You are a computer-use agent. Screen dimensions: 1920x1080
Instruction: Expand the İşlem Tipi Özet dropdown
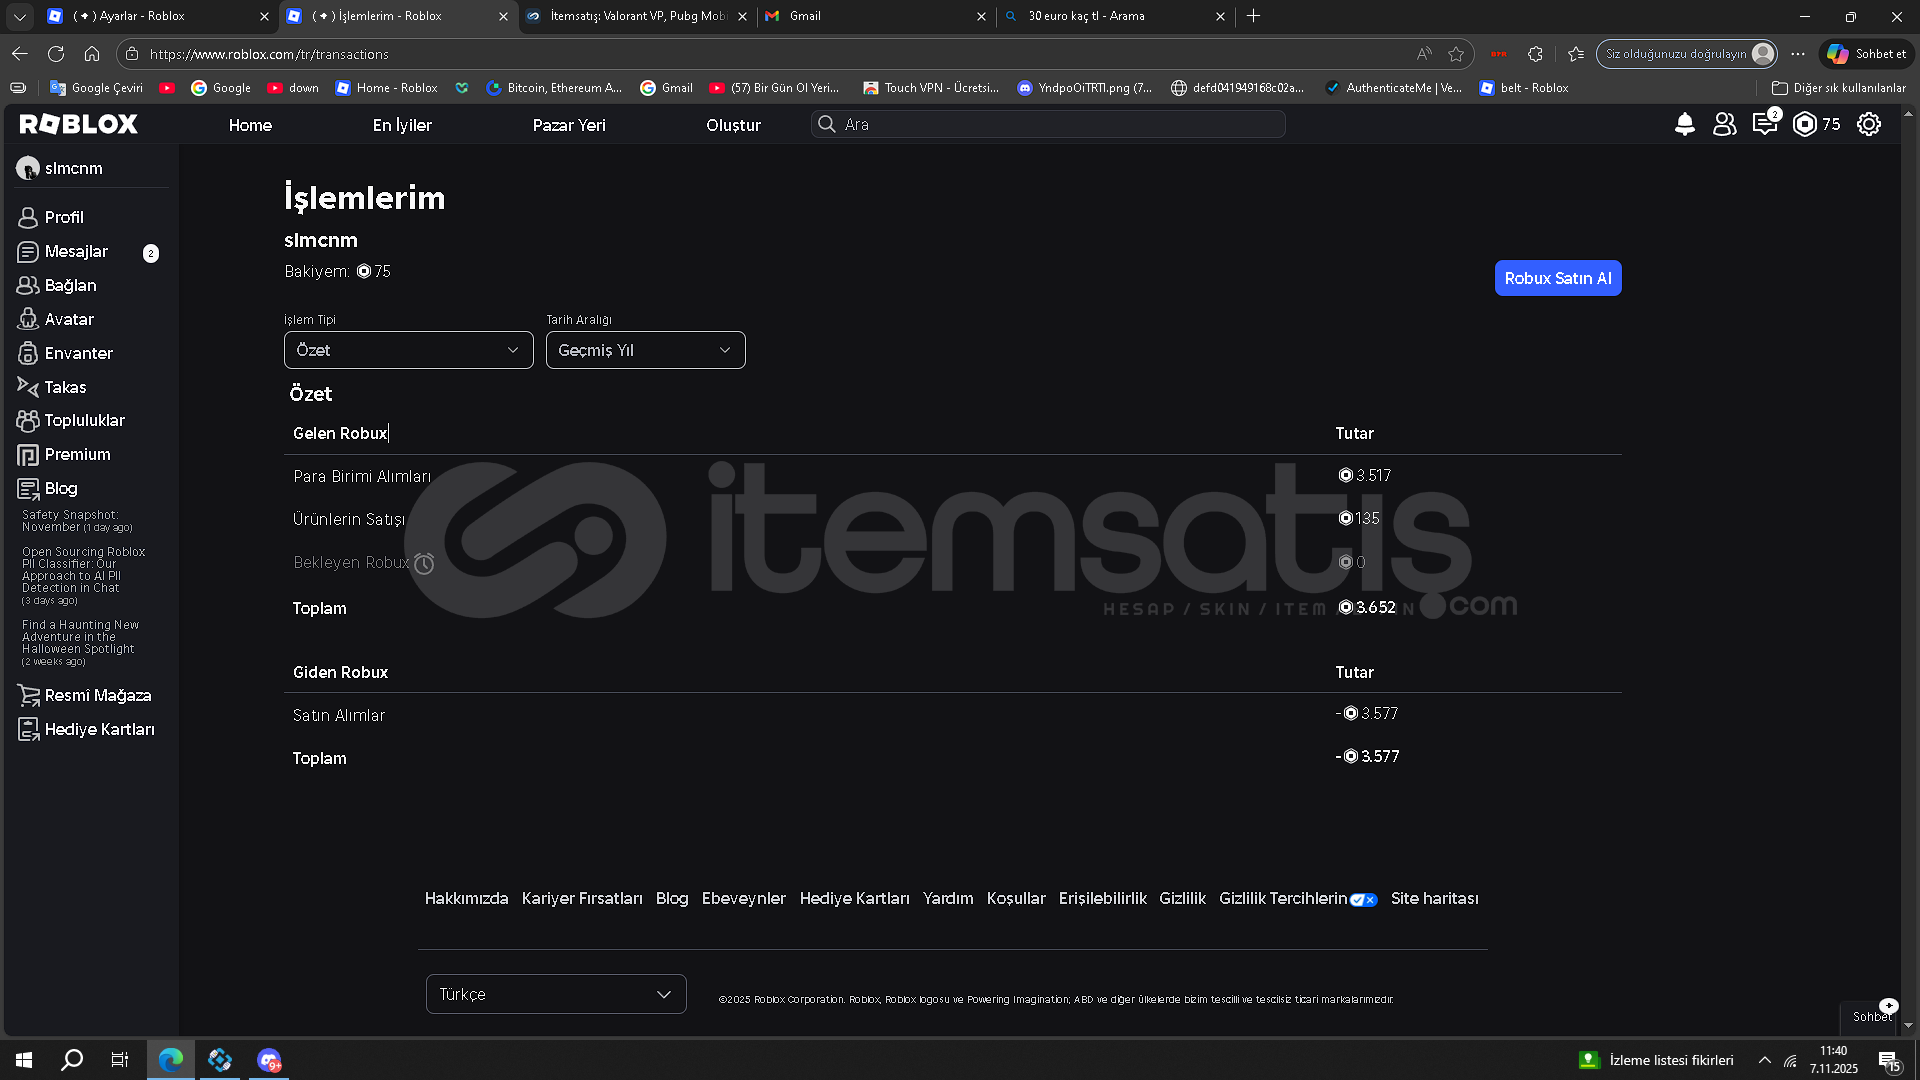[x=408, y=350]
